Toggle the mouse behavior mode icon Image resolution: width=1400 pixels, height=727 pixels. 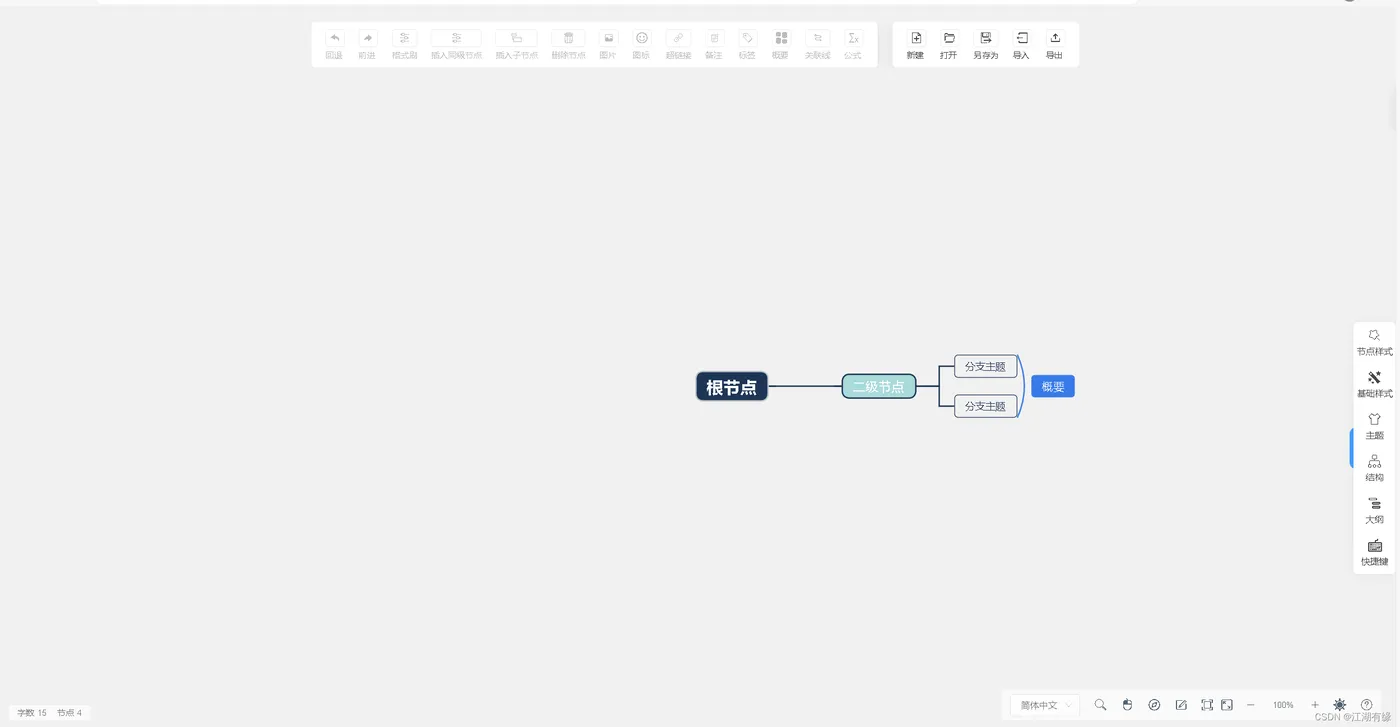tap(1127, 705)
